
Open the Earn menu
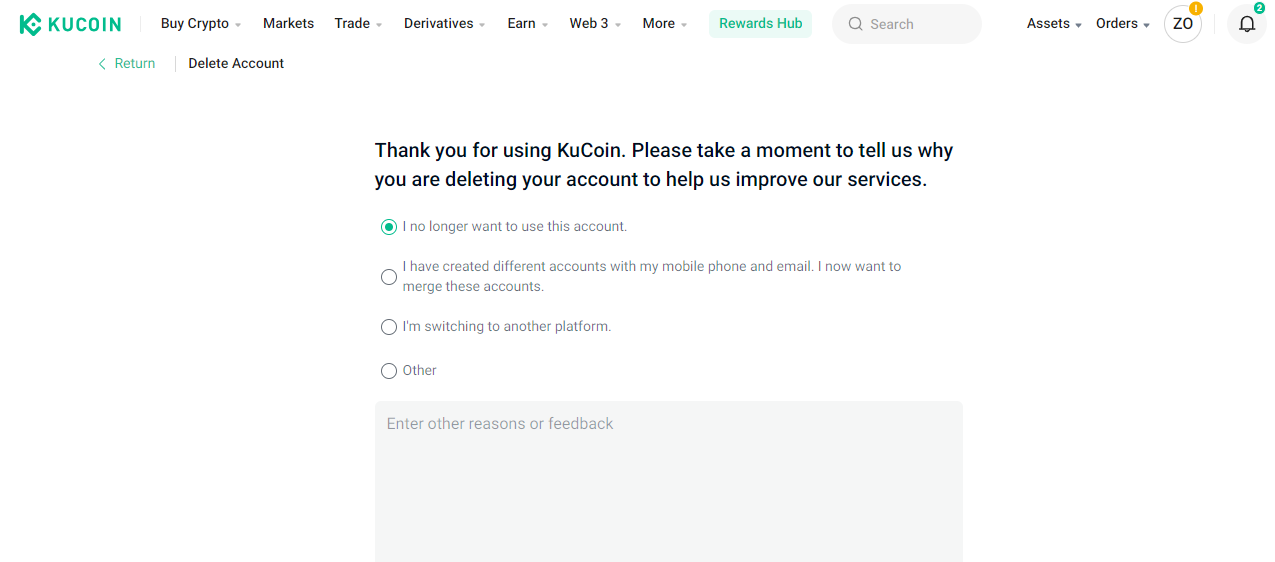click(x=528, y=24)
